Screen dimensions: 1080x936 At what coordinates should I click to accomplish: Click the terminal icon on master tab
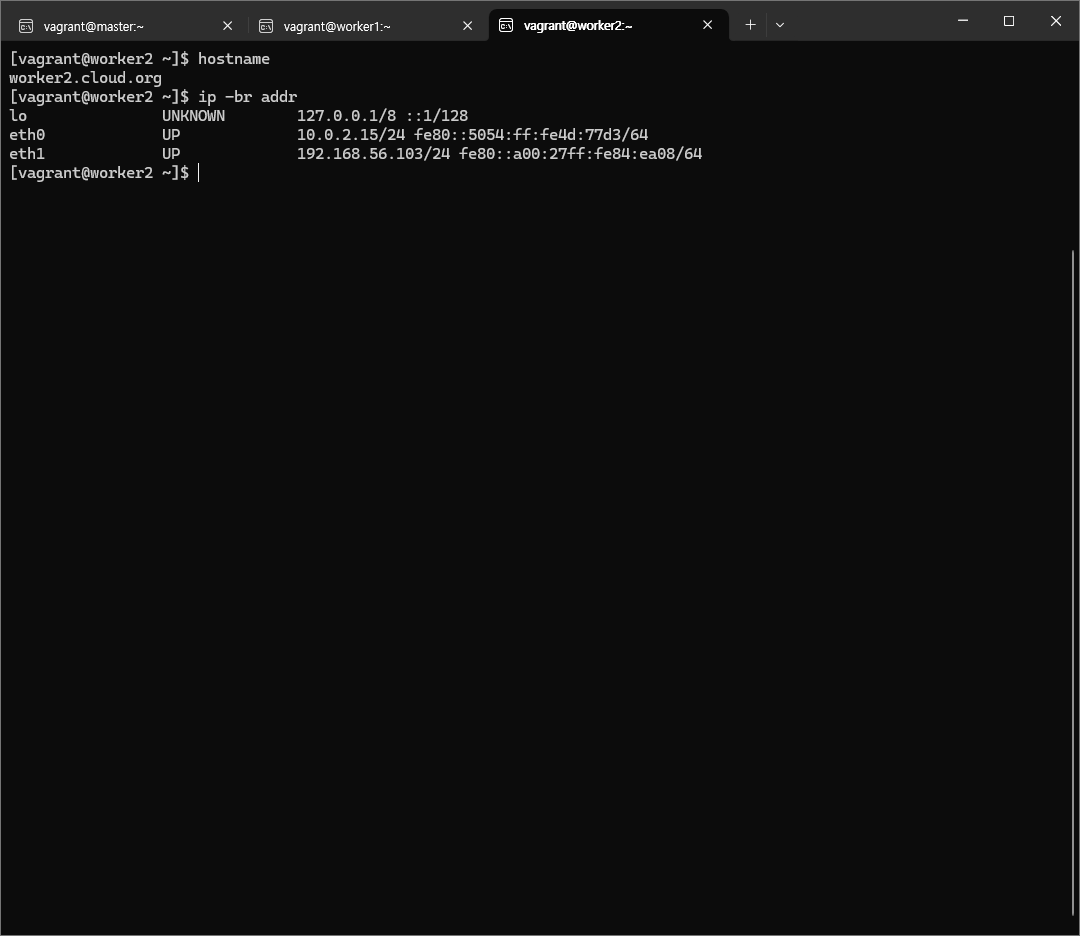pyautogui.click(x=26, y=26)
